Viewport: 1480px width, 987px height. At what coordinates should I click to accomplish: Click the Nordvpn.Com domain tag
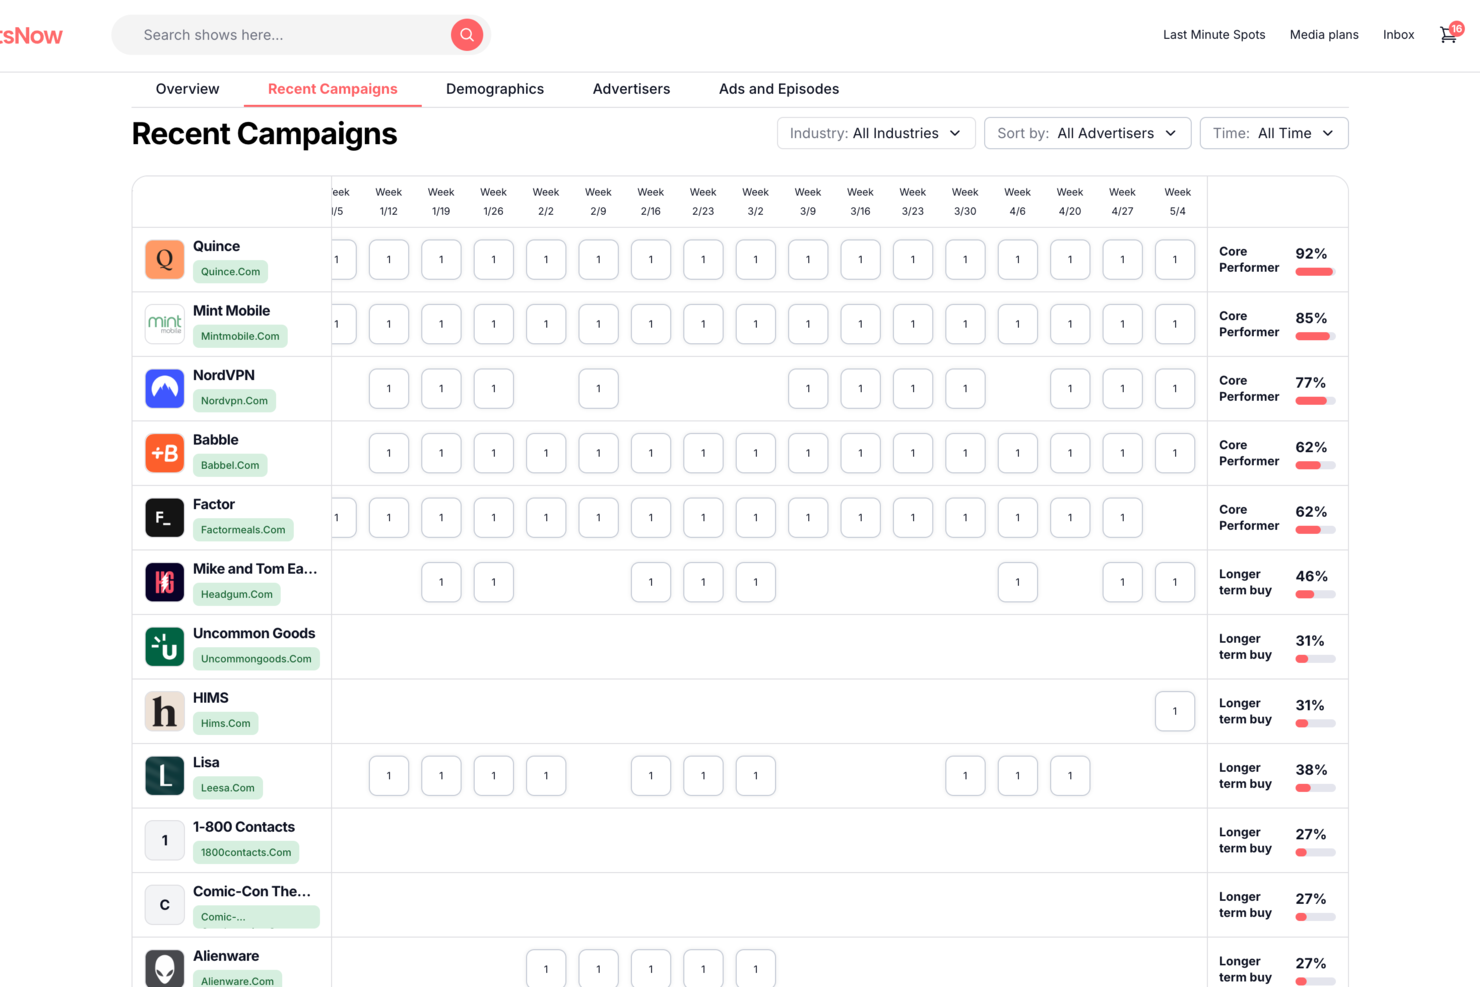point(234,401)
